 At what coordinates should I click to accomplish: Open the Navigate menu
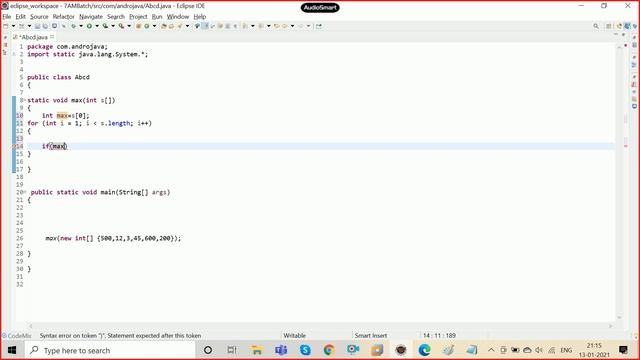coord(91,17)
